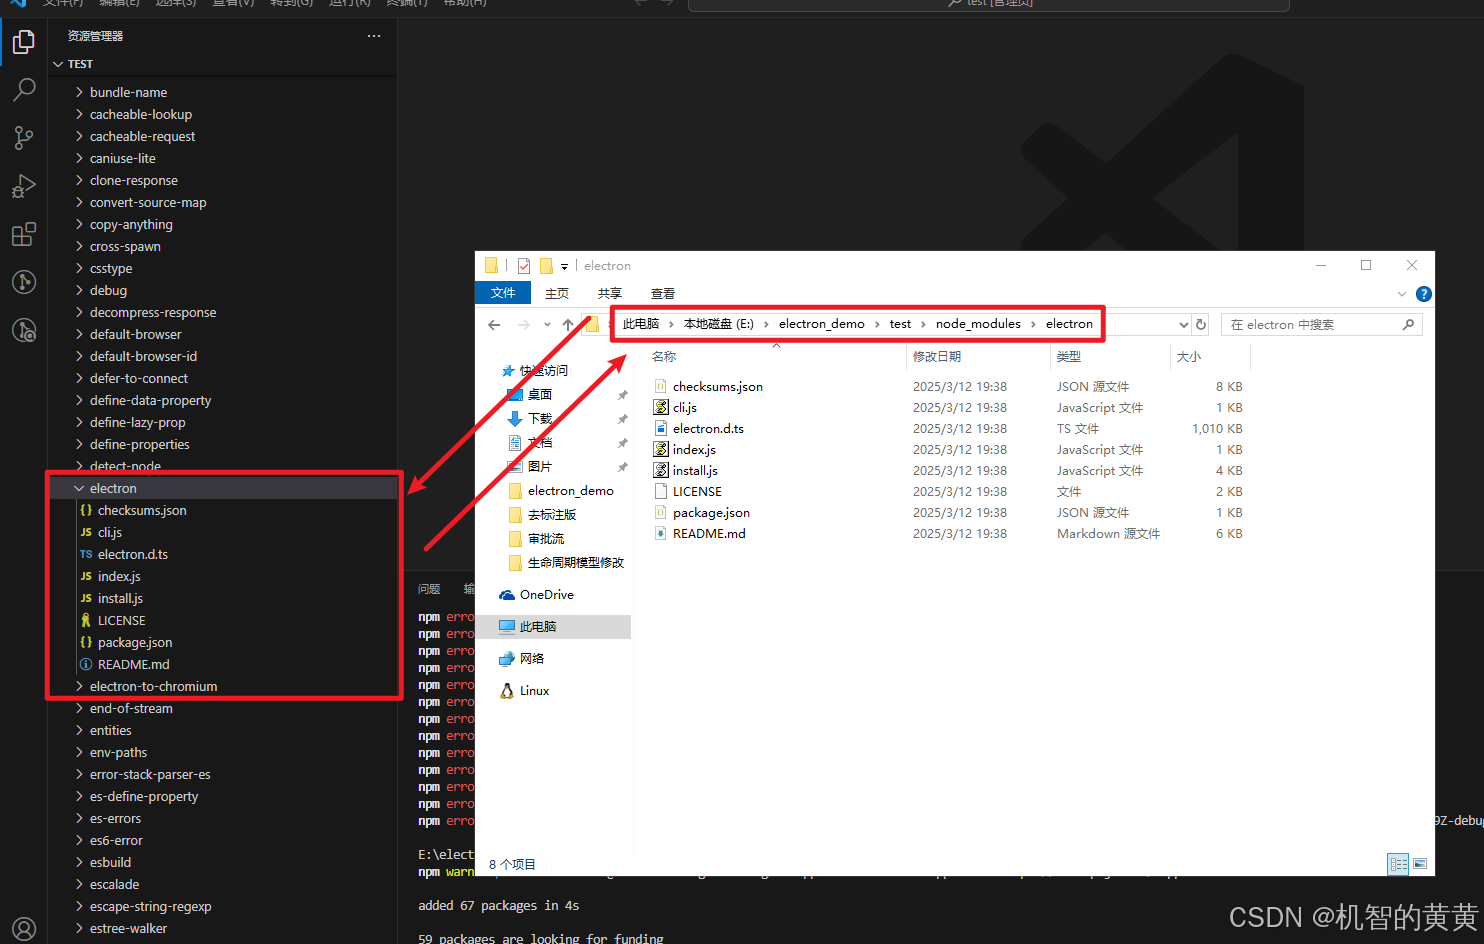Open the Extensions view in VS Code

click(x=23, y=234)
